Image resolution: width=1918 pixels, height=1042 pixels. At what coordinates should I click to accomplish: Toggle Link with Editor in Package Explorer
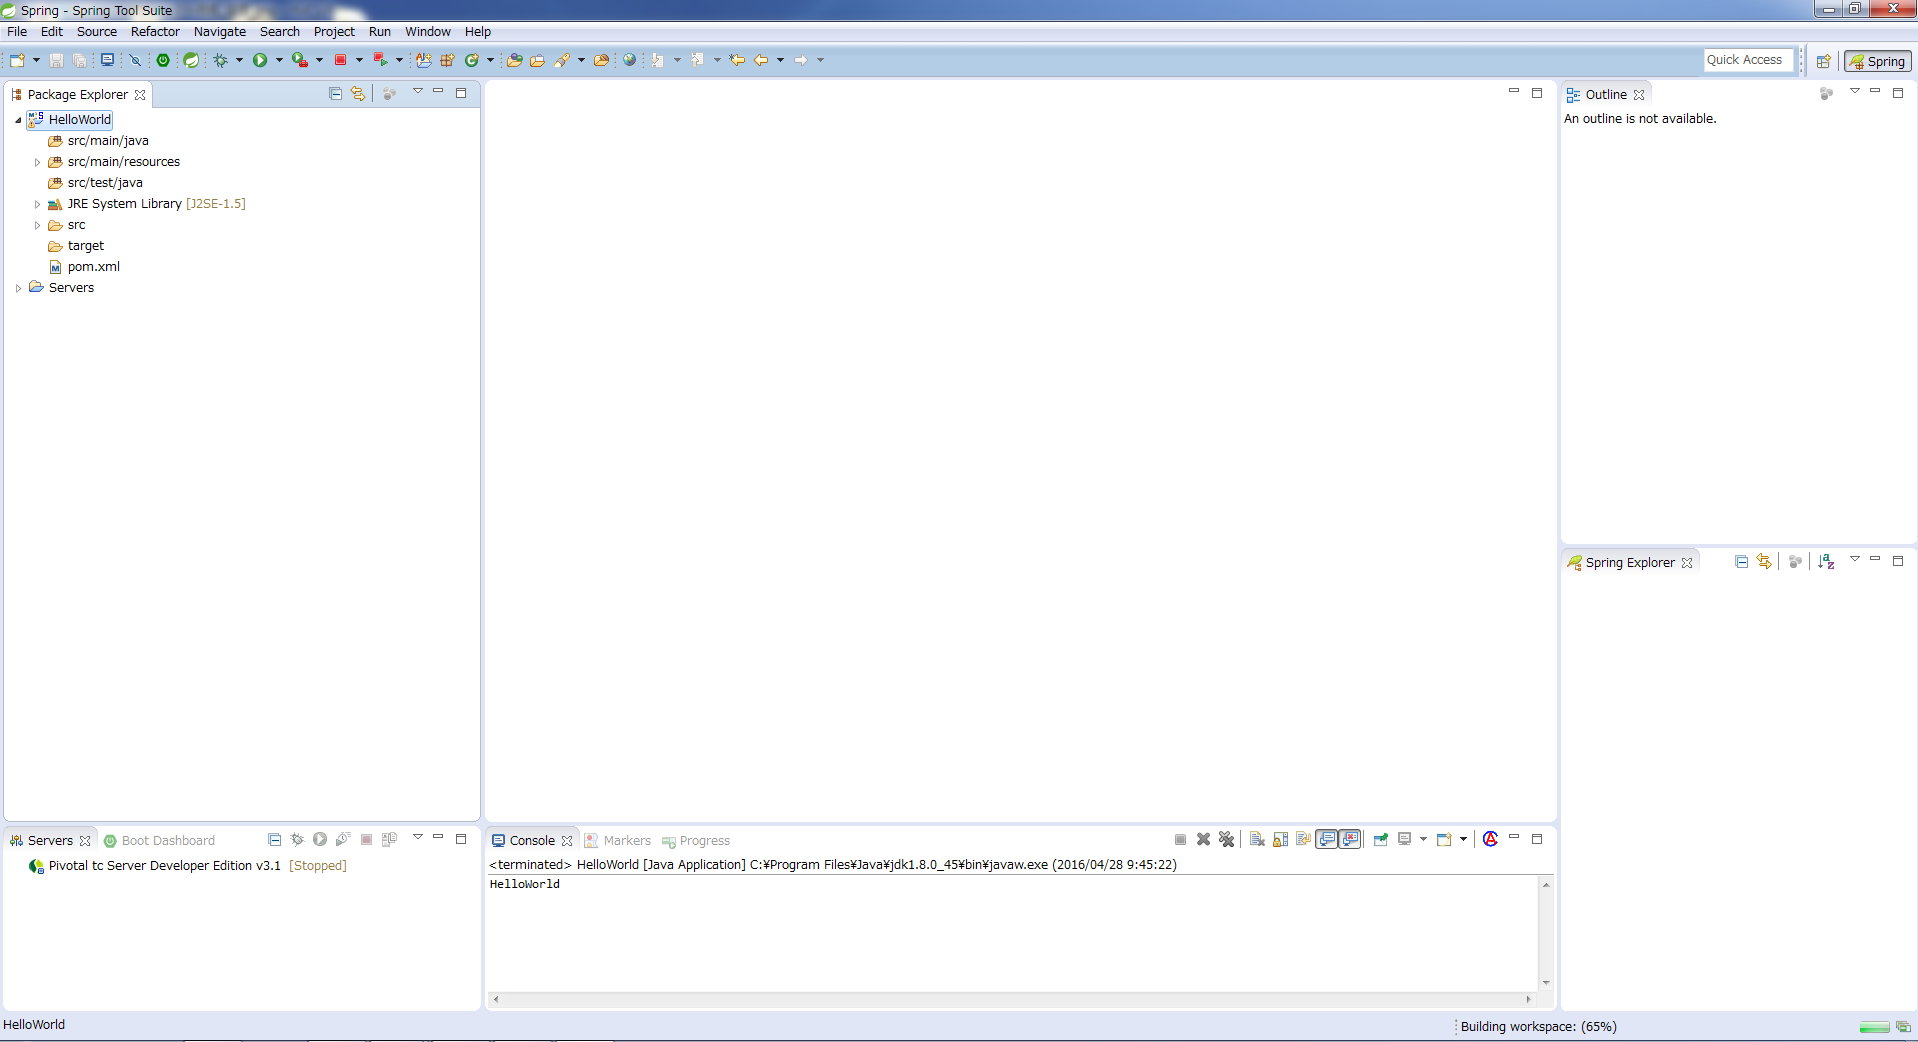[358, 94]
